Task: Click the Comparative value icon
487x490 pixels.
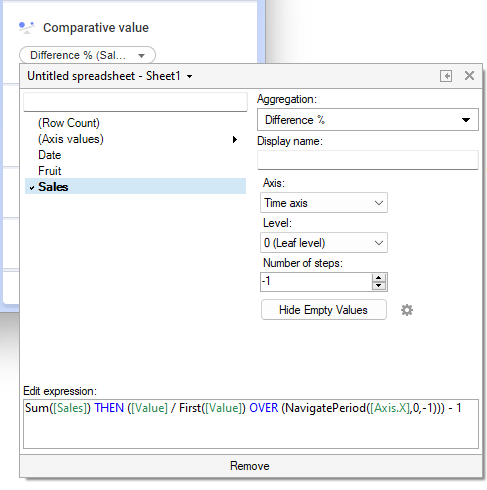Action: pyautogui.click(x=26, y=28)
